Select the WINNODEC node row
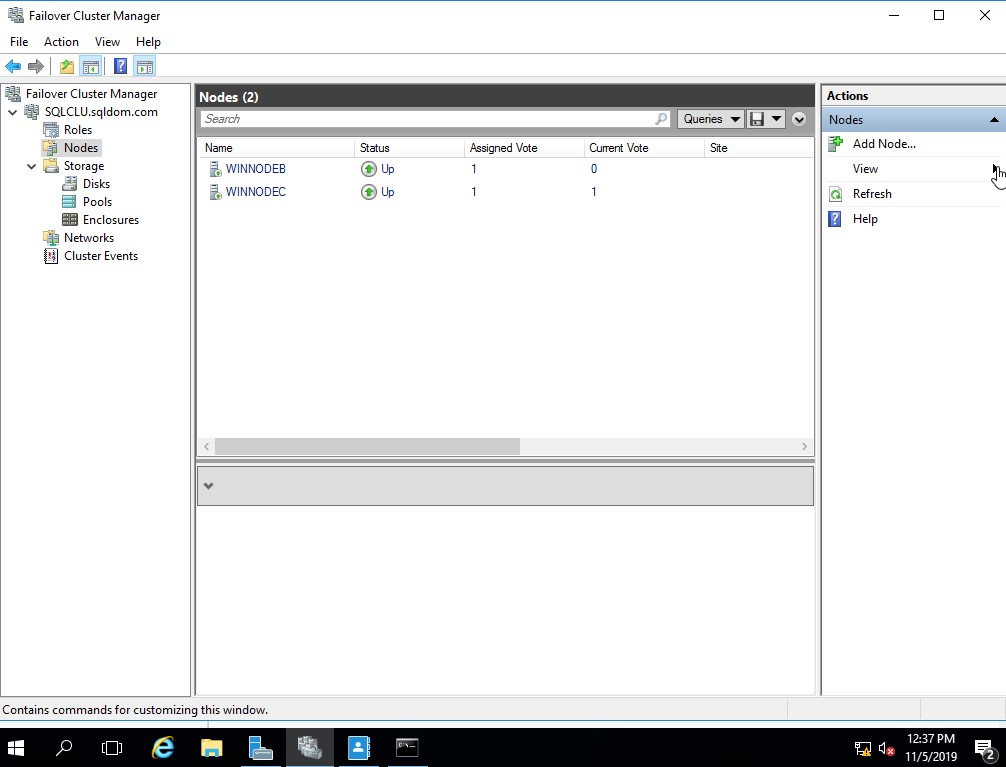1006x767 pixels. point(506,192)
